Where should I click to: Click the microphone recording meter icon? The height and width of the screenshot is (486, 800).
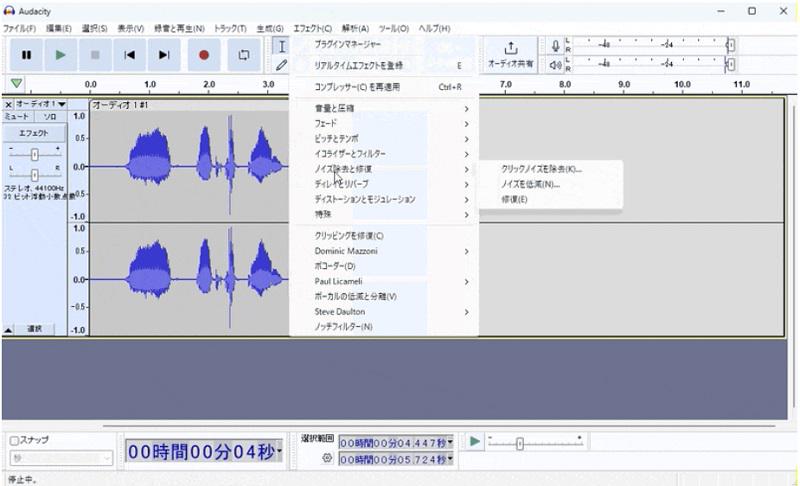556,46
